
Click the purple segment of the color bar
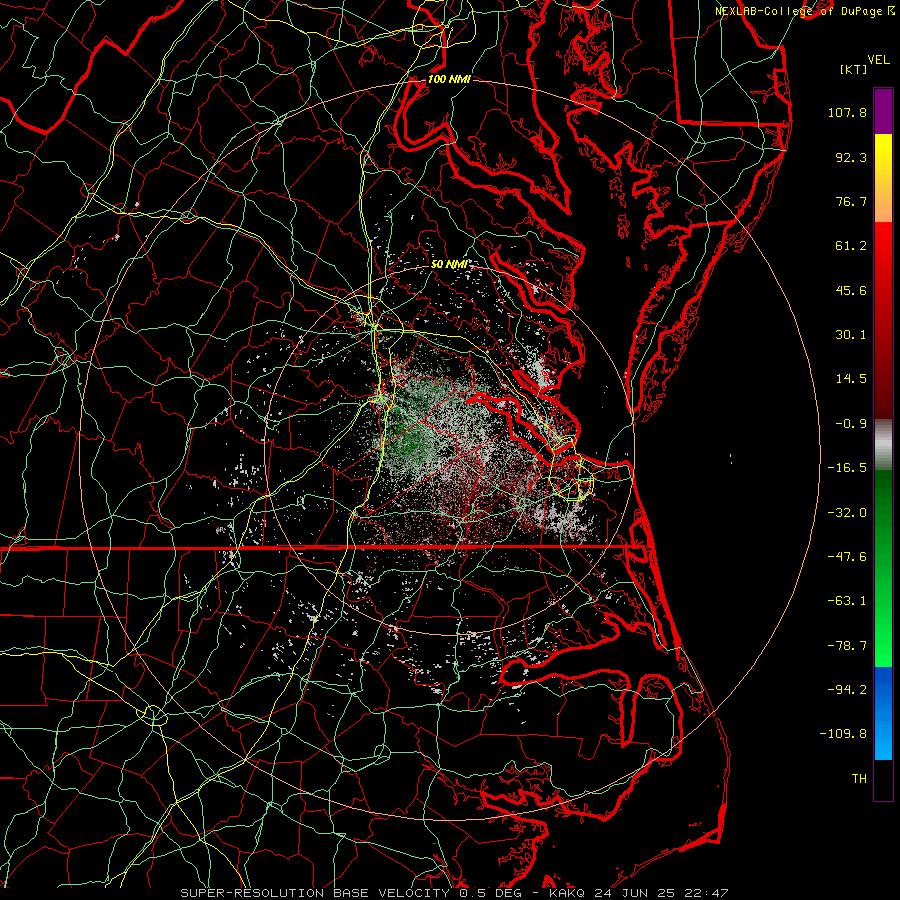pyautogui.click(x=883, y=111)
